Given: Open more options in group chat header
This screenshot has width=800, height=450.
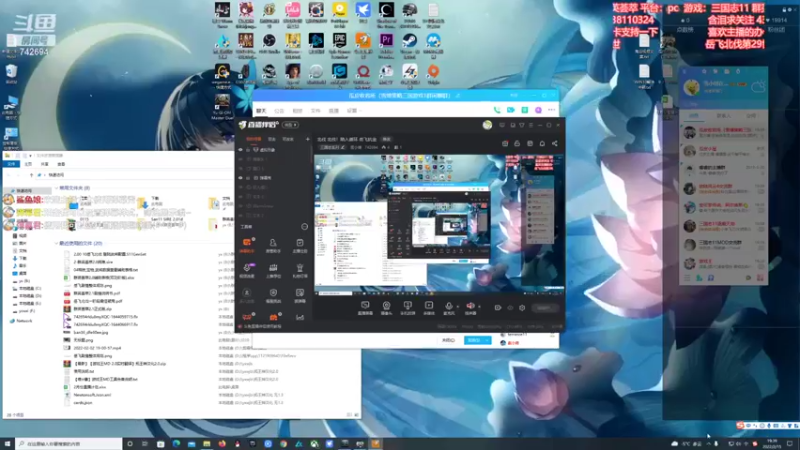Looking at the screenshot, I should click(x=552, y=110).
